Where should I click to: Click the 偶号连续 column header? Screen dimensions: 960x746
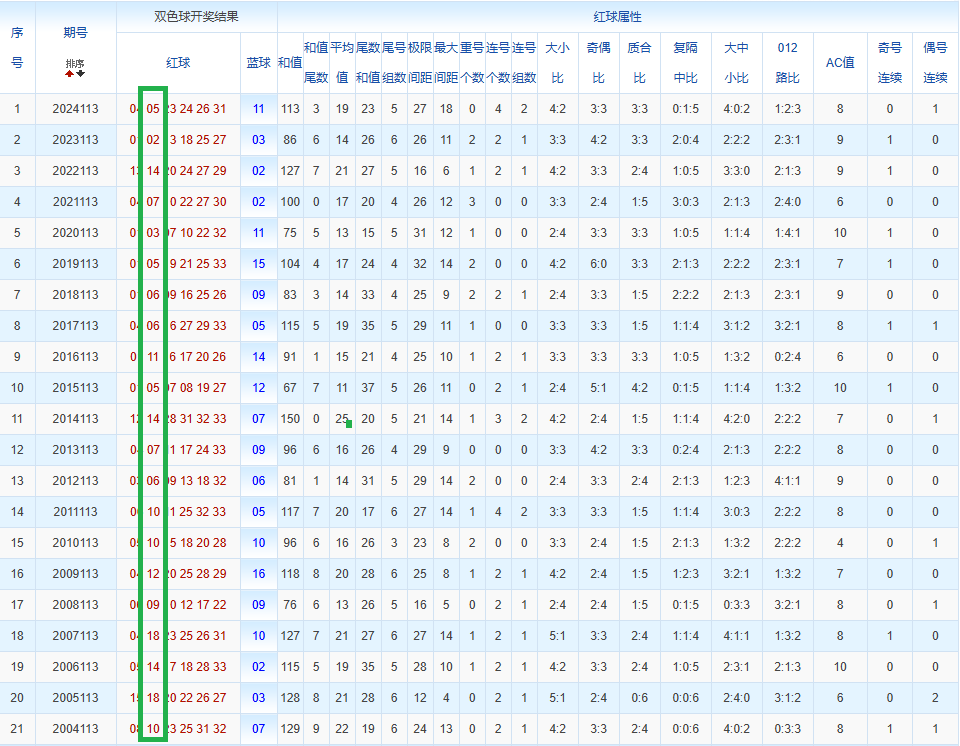click(936, 62)
